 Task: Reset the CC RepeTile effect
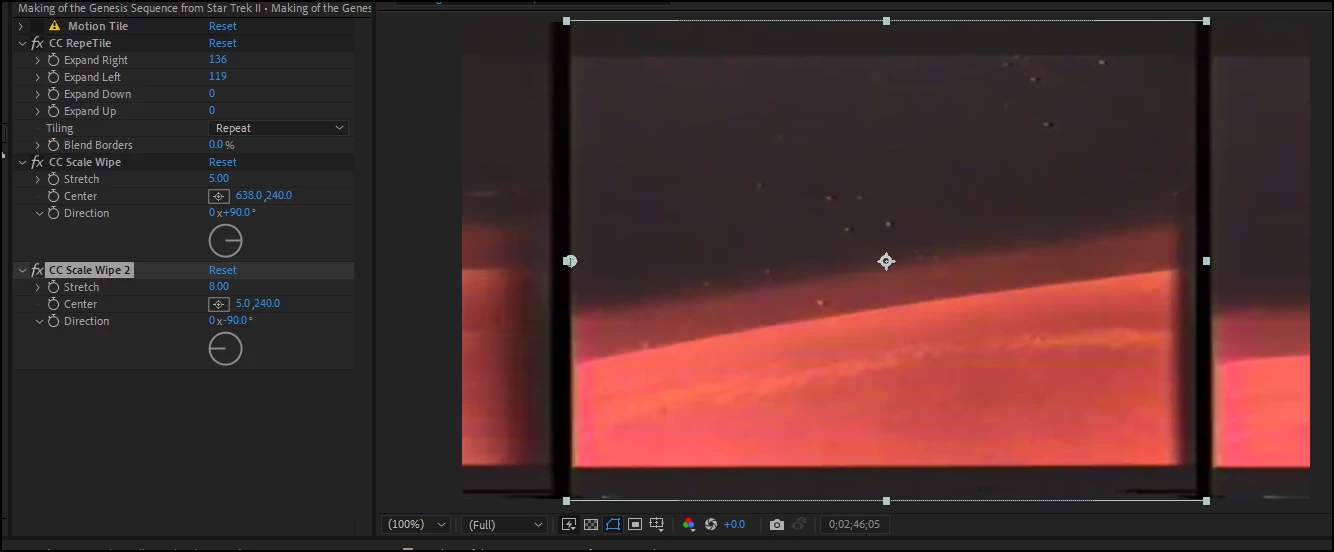(x=223, y=43)
